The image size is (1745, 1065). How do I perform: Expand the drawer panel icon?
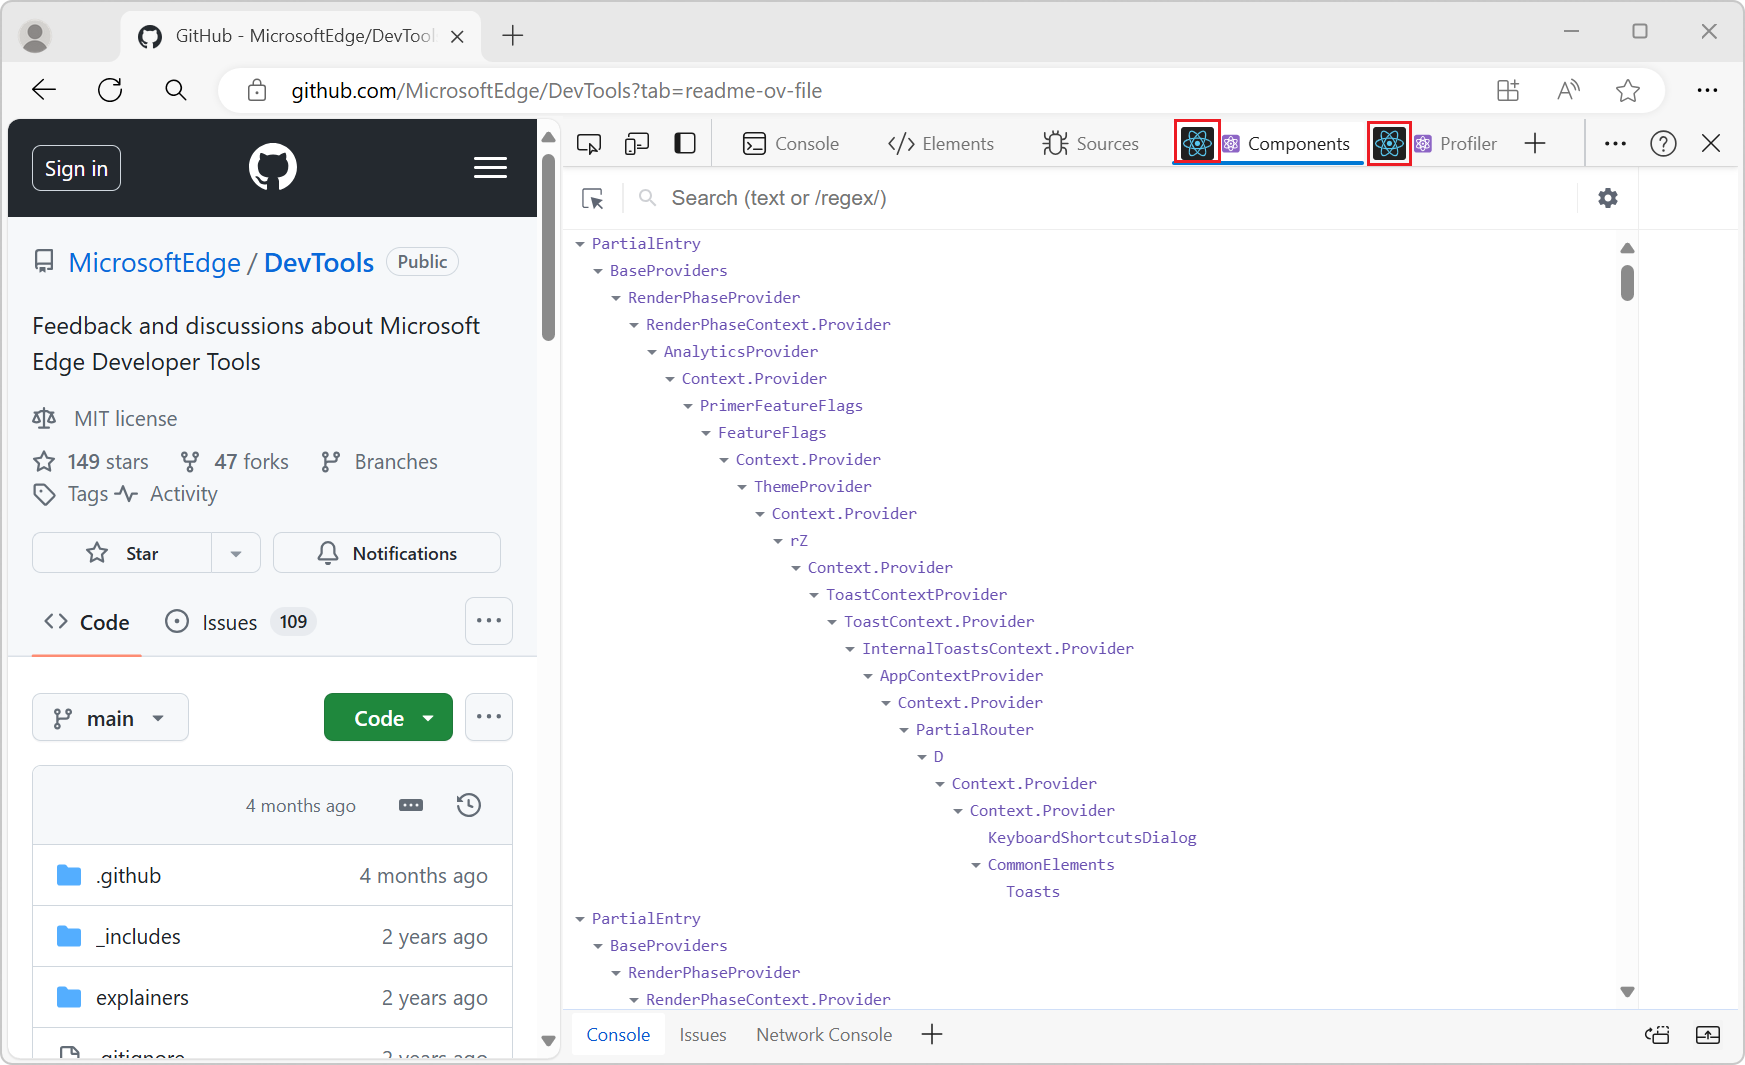tap(1708, 1034)
